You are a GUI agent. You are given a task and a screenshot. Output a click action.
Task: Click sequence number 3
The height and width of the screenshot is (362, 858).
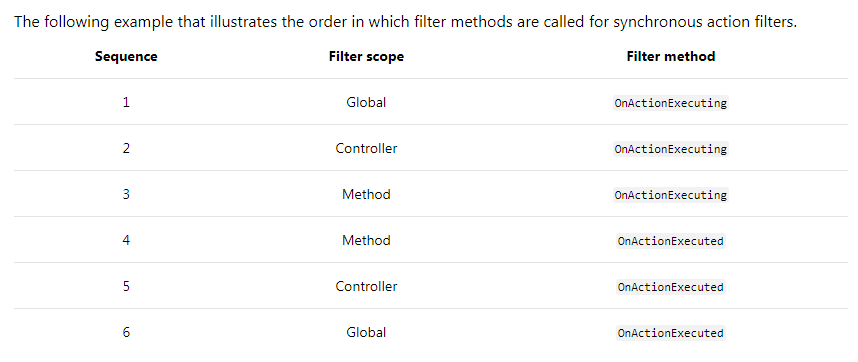(x=126, y=194)
